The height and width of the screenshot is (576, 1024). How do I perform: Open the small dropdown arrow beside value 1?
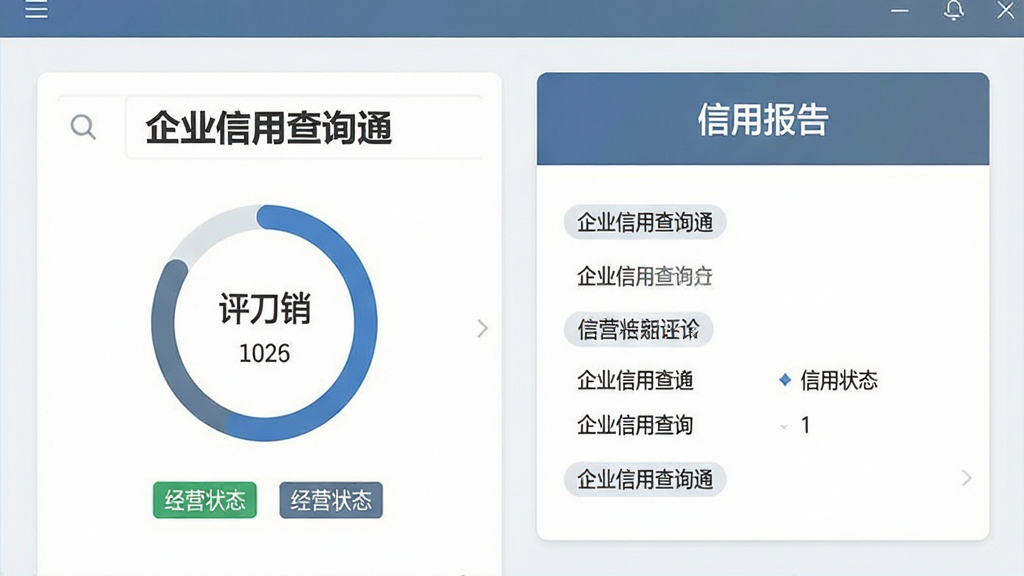click(784, 426)
